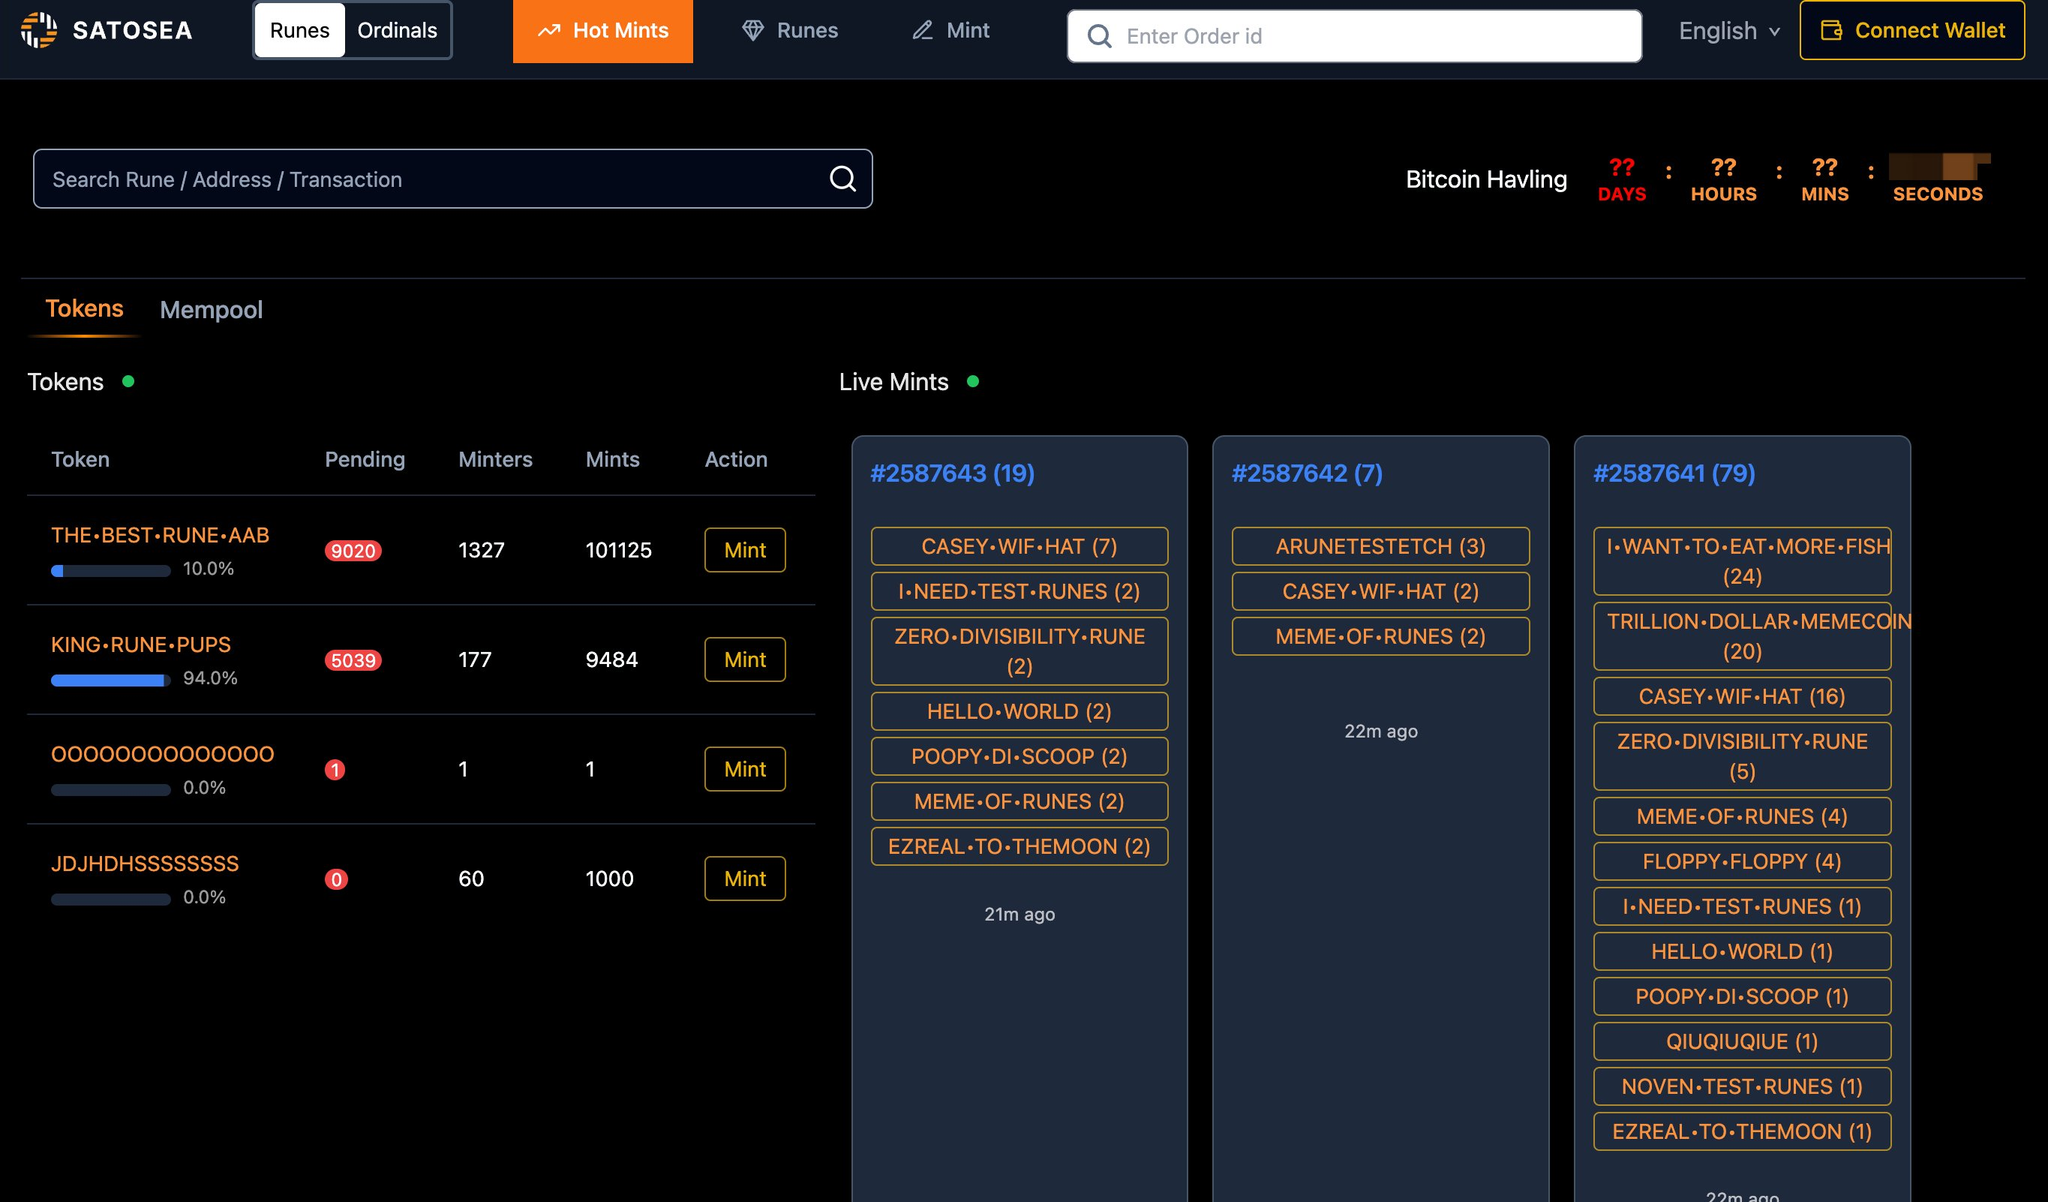Viewport: 2048px width, 1202px height.
Task: Click the wallet icon on Connect Wallet
Action: click(x=1831, y=31)
